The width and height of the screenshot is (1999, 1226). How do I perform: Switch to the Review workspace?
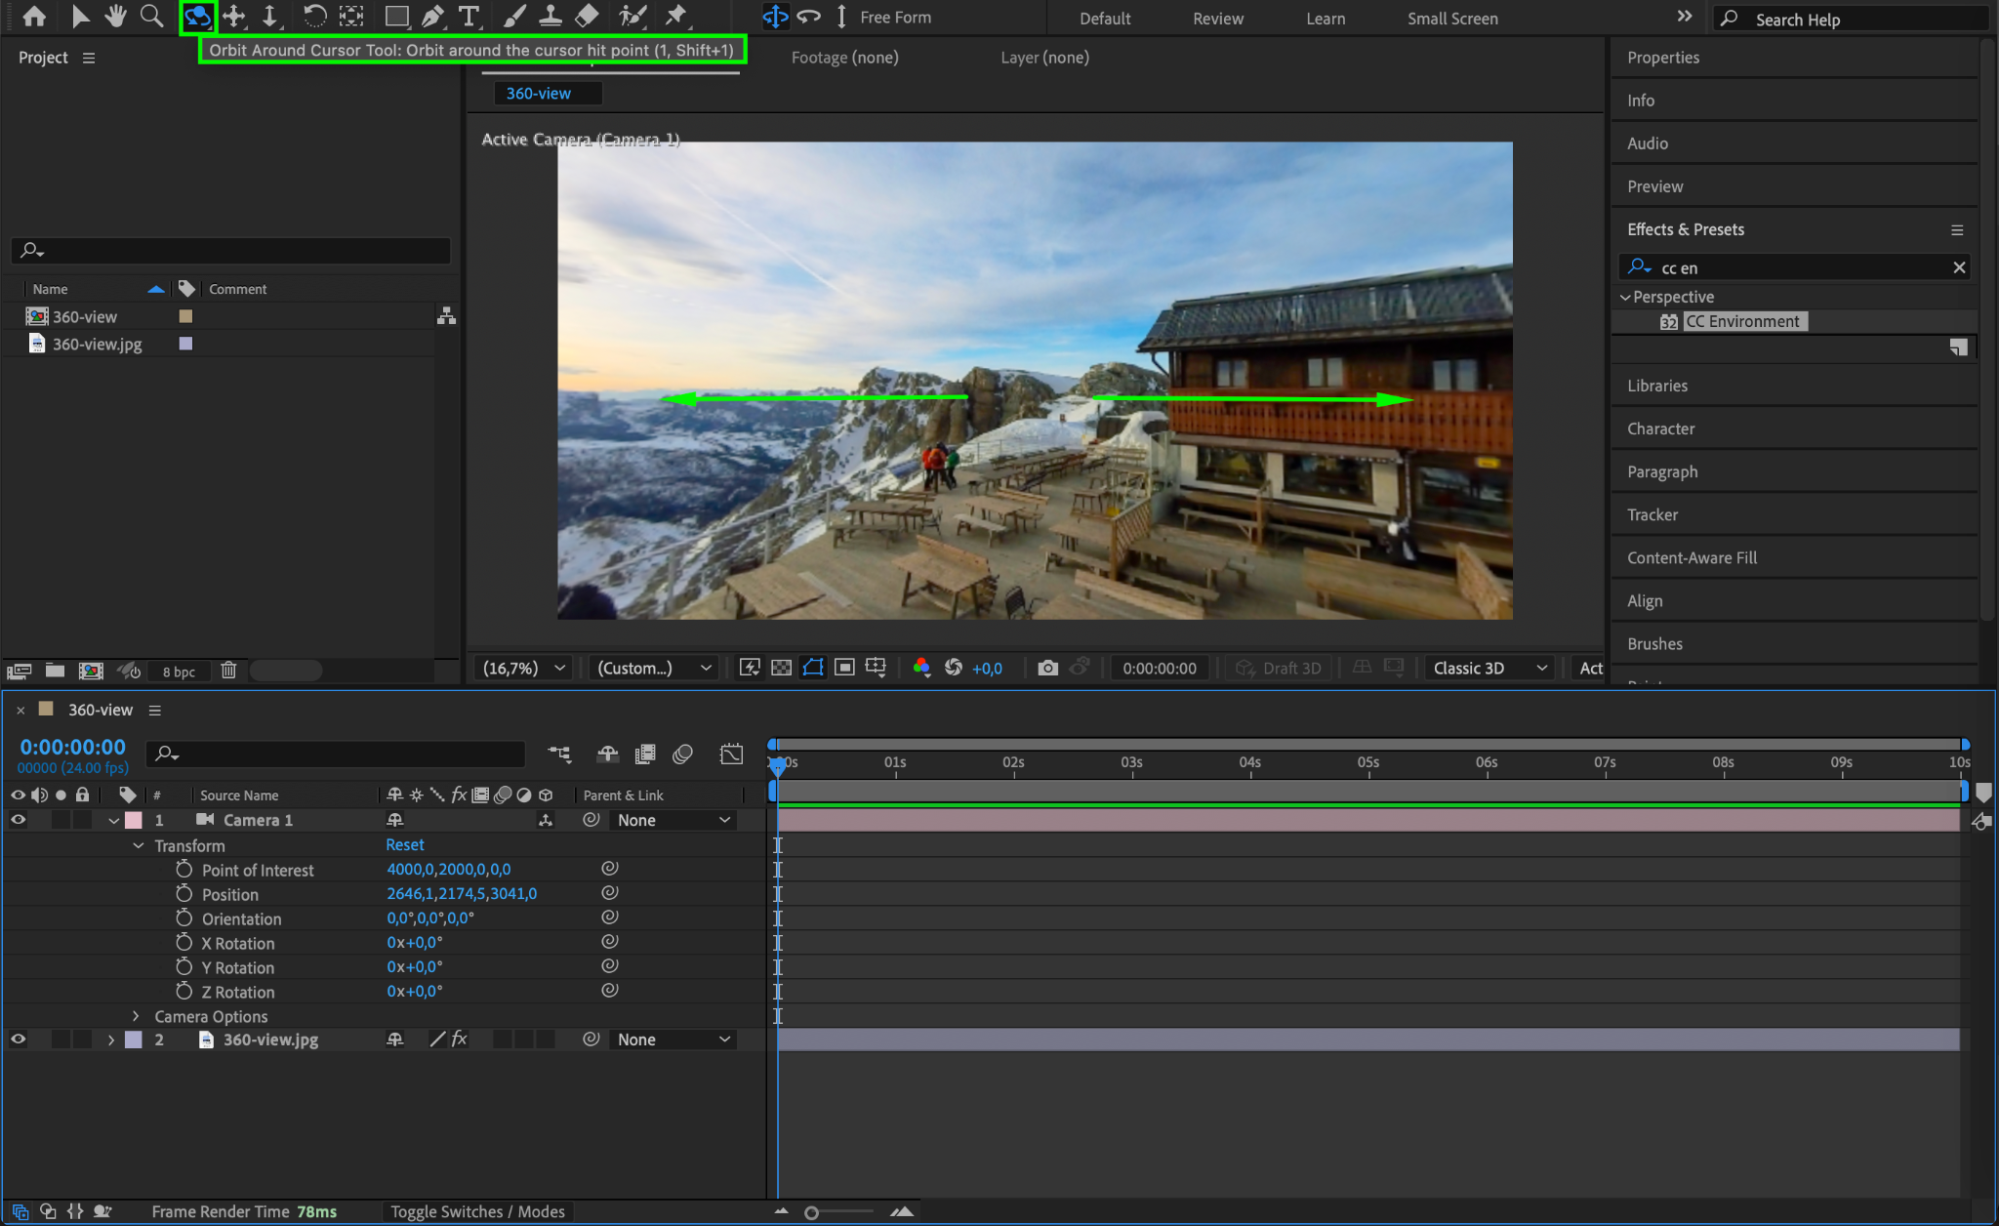coord(1217,18)
